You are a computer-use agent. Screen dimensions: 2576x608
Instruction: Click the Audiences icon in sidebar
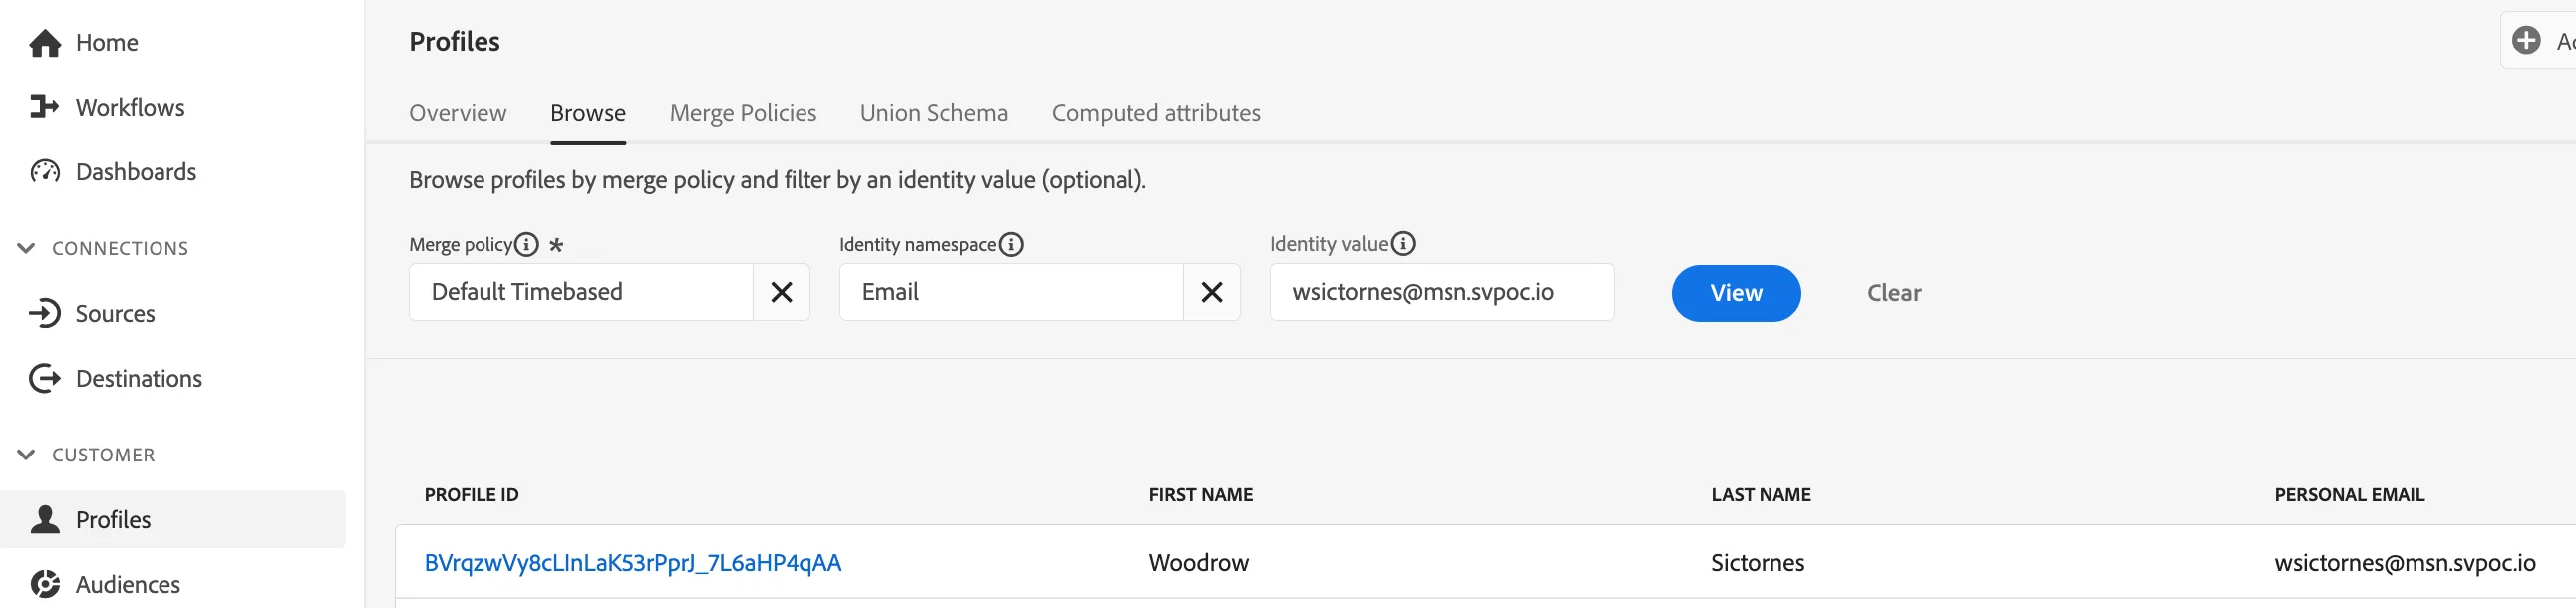click(x=45, y=585)
